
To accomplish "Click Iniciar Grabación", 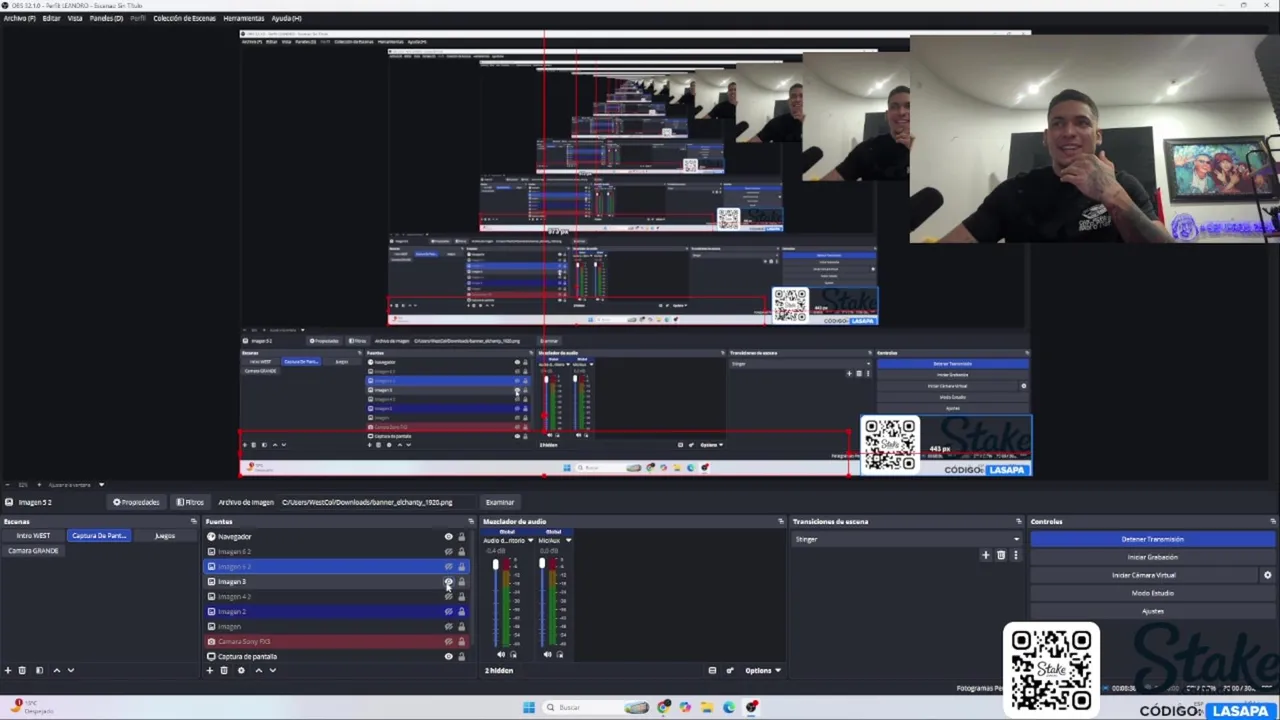I will click(x=1153, y=557).
